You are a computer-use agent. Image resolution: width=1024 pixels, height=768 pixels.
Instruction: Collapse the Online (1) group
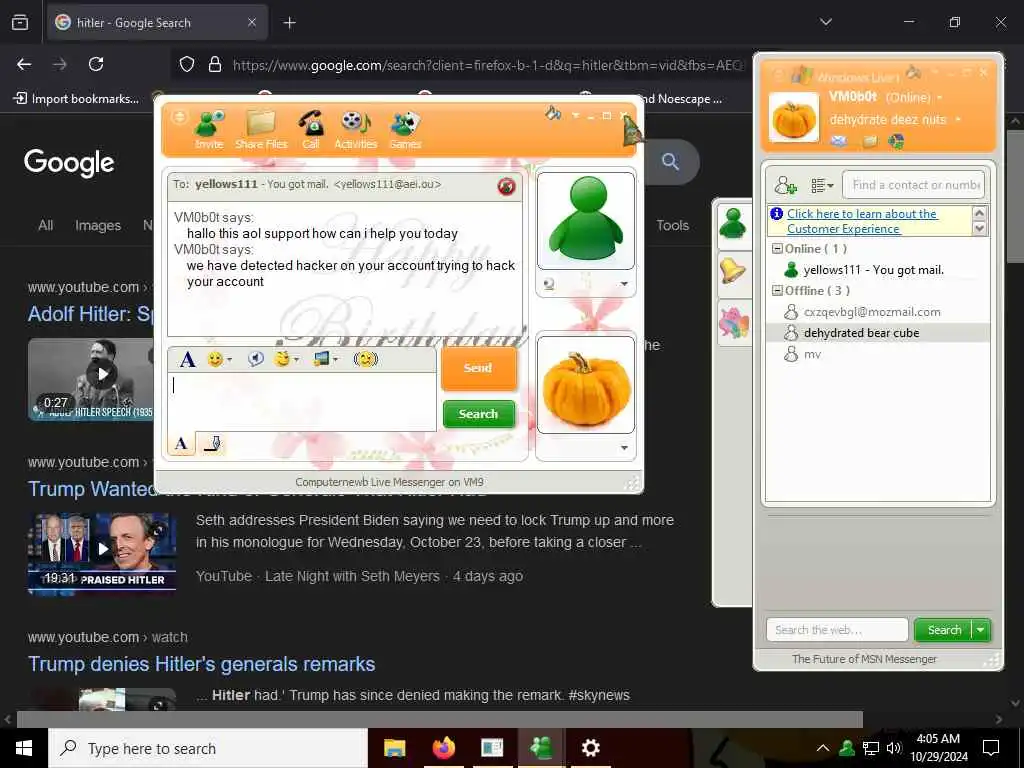click(777, 249)
